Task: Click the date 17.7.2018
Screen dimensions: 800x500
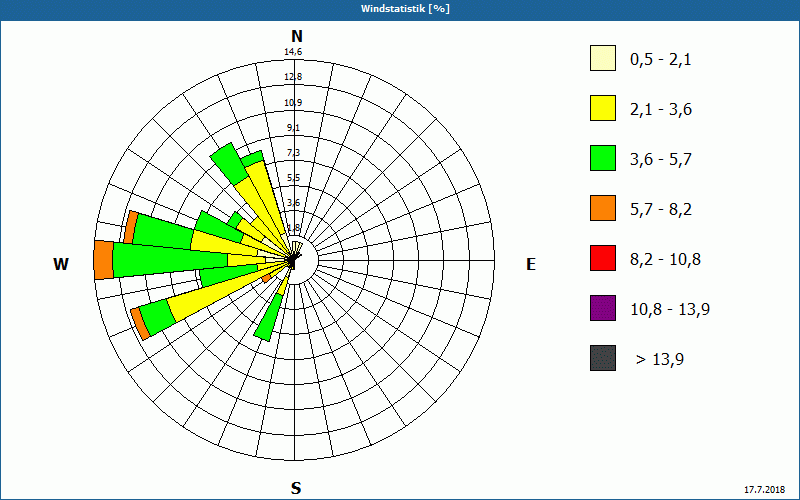Action: click(x=764, y=489)
